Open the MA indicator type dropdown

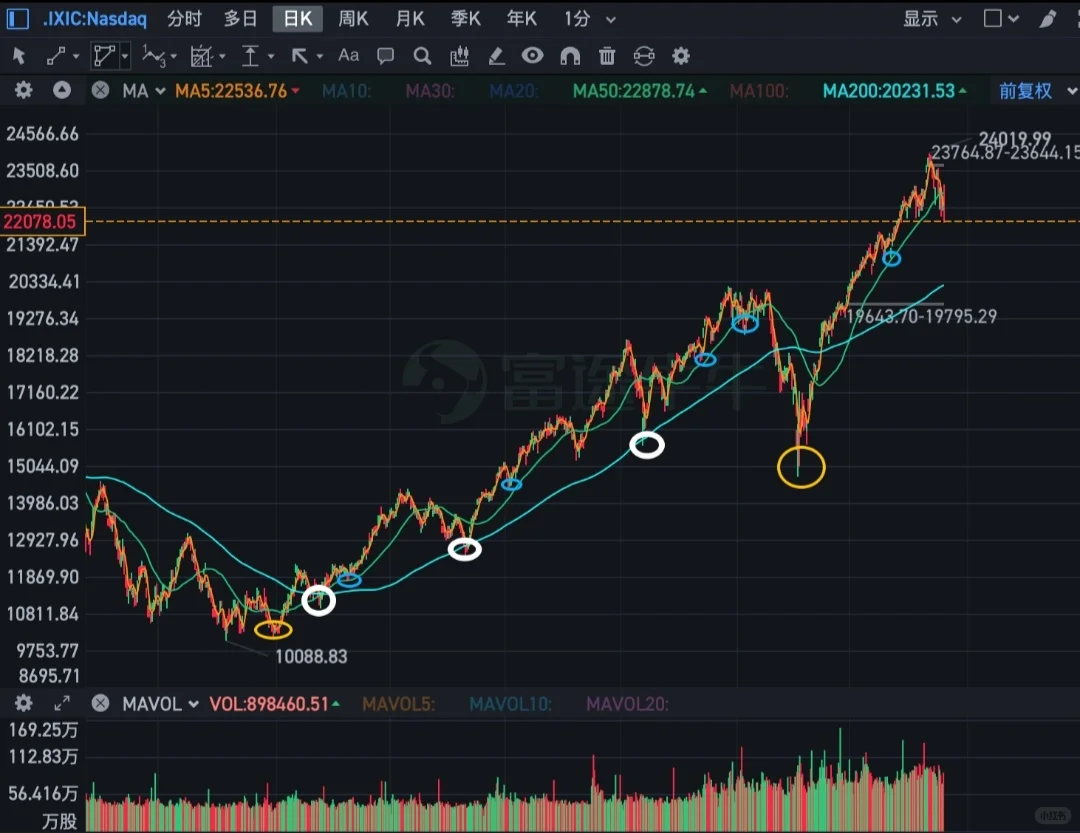tap(144, 91)
